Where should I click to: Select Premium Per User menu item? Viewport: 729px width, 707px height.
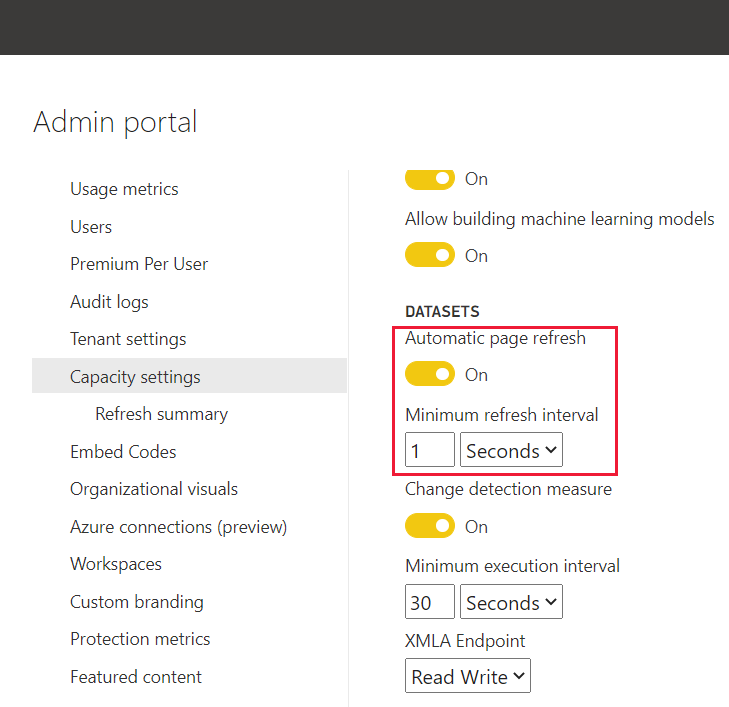pos(139,264)
